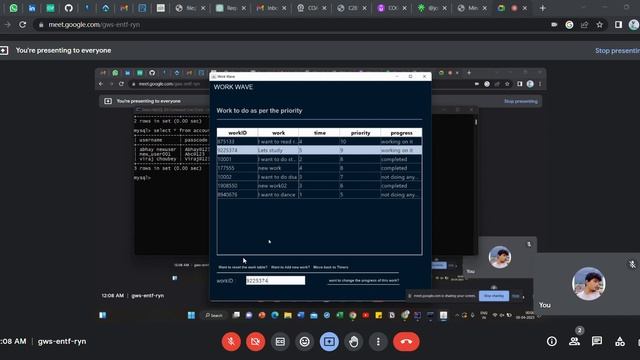Viewport: 640px width, 360px height.
Task: Select the 'I want to dance' row
Action: (x=319, y=195)
